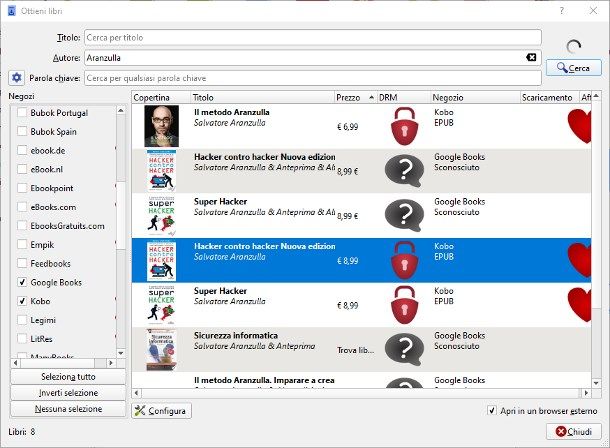Click the unknown DRM icon on Google Books Hacker contro hacker
Viewport: 610px width, 448px height.
point(404,171)
